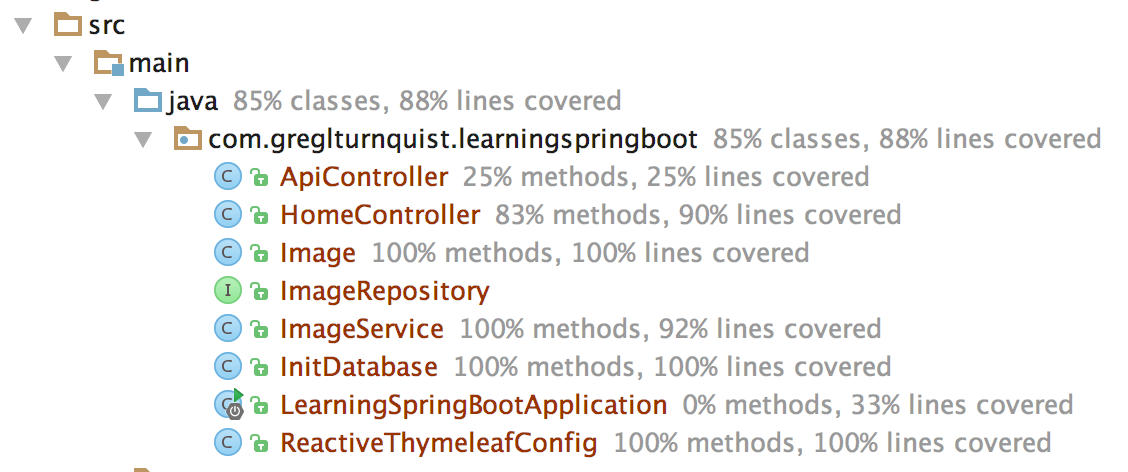Click the green lock icon beside Image
Viewport: 1128px width, 472px height.
coord(259,253)
